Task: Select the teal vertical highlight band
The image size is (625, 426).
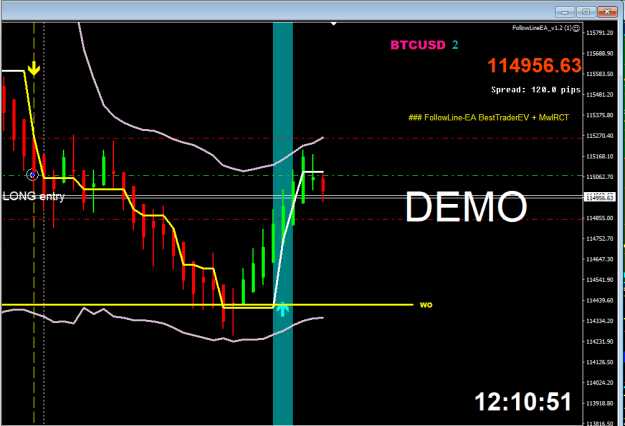Action: (x=283, y=223)
